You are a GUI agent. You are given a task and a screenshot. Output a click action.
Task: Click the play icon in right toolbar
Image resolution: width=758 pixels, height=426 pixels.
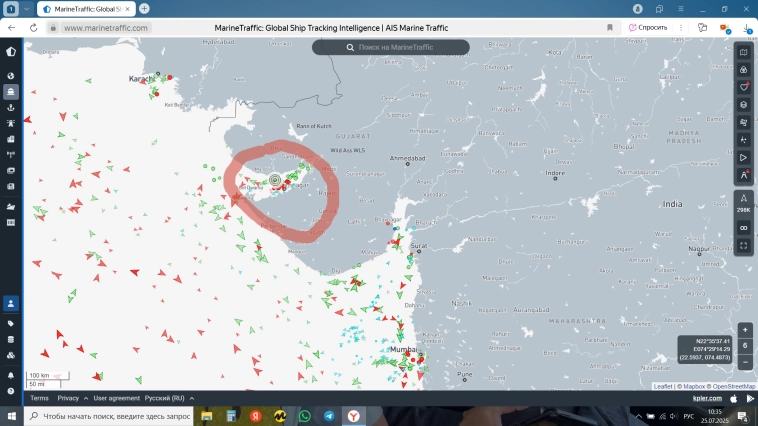click(743, 157)
